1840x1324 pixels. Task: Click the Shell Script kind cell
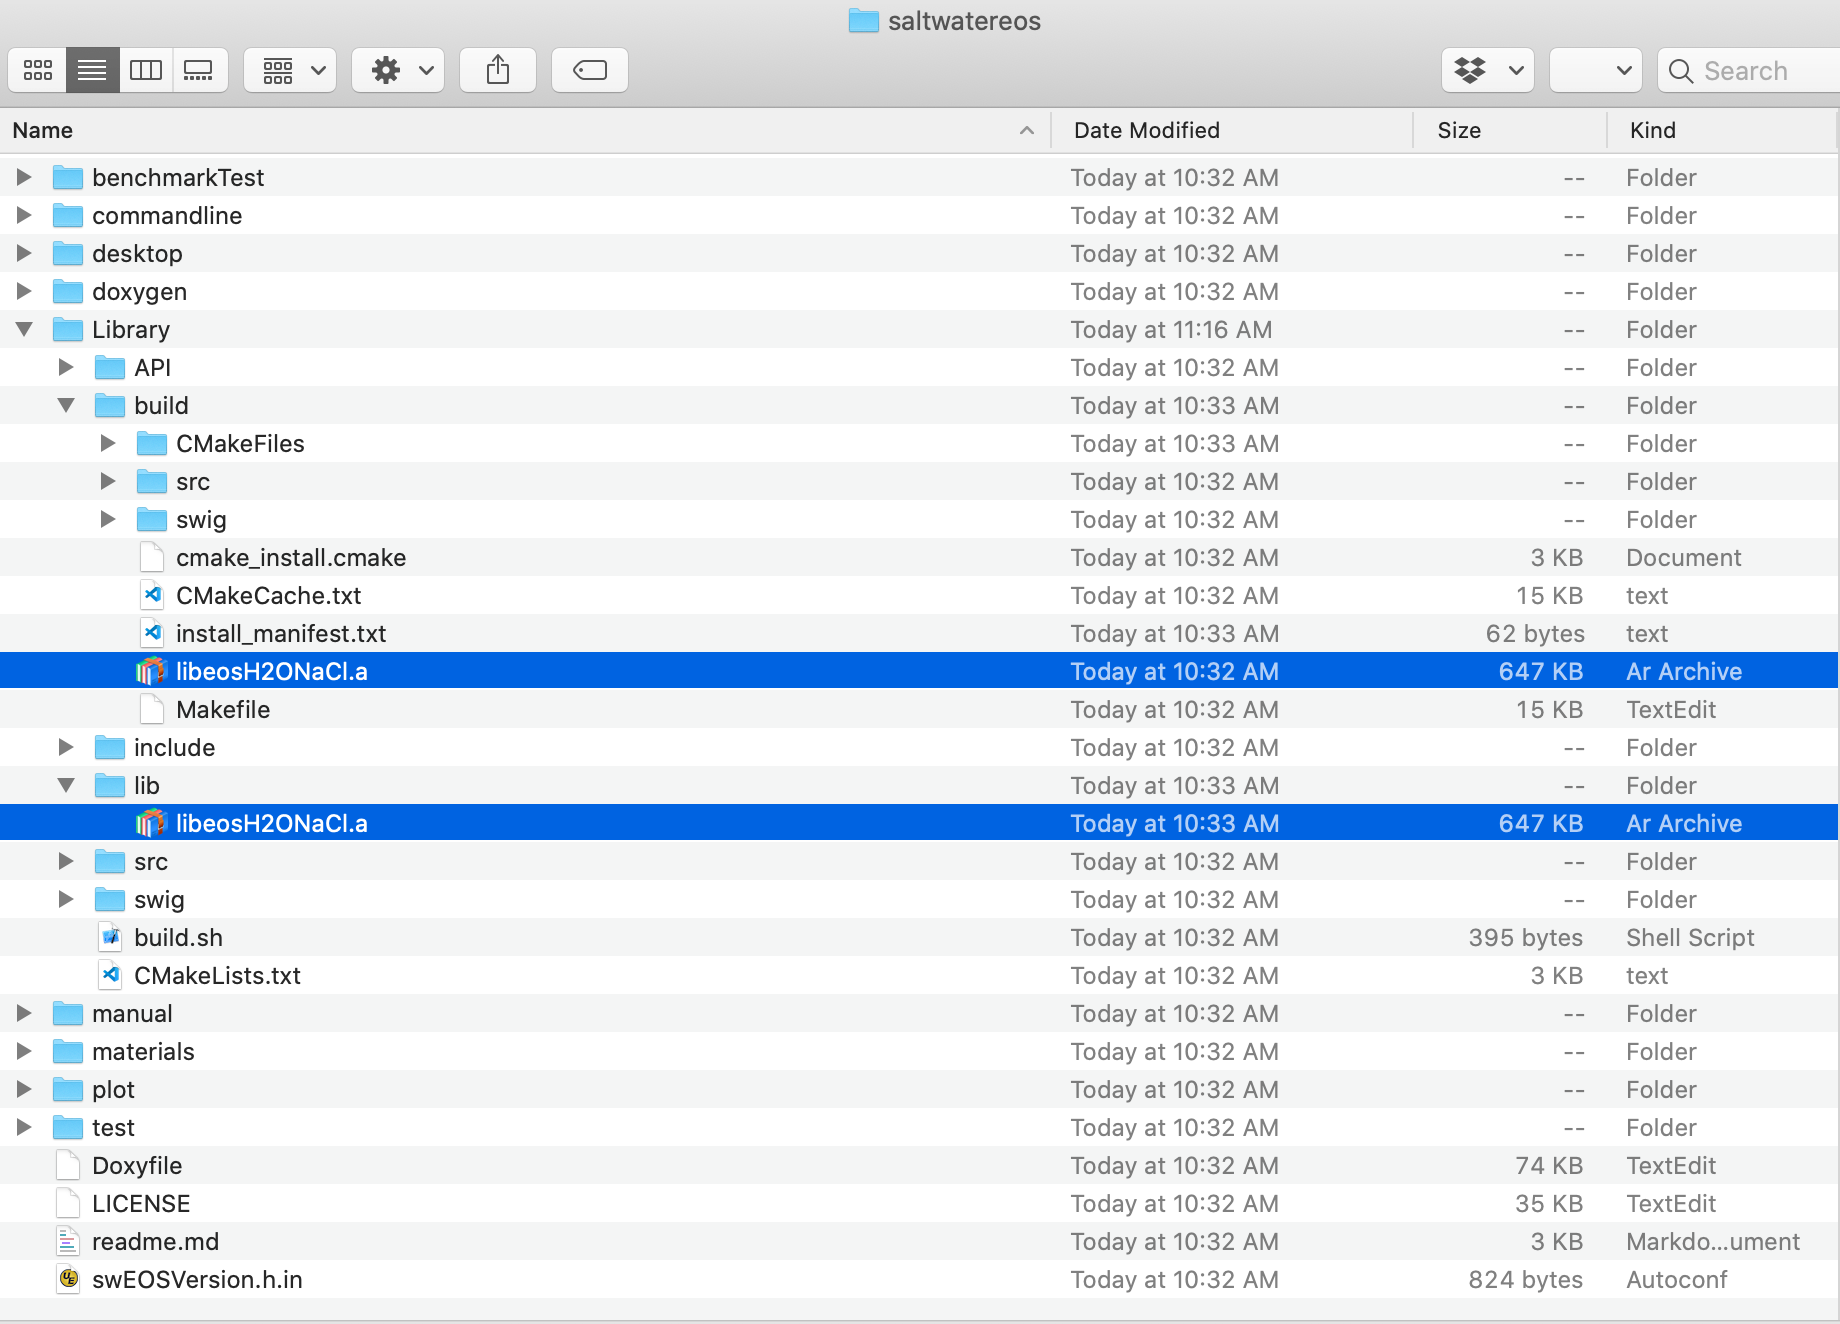point(1690,937)
